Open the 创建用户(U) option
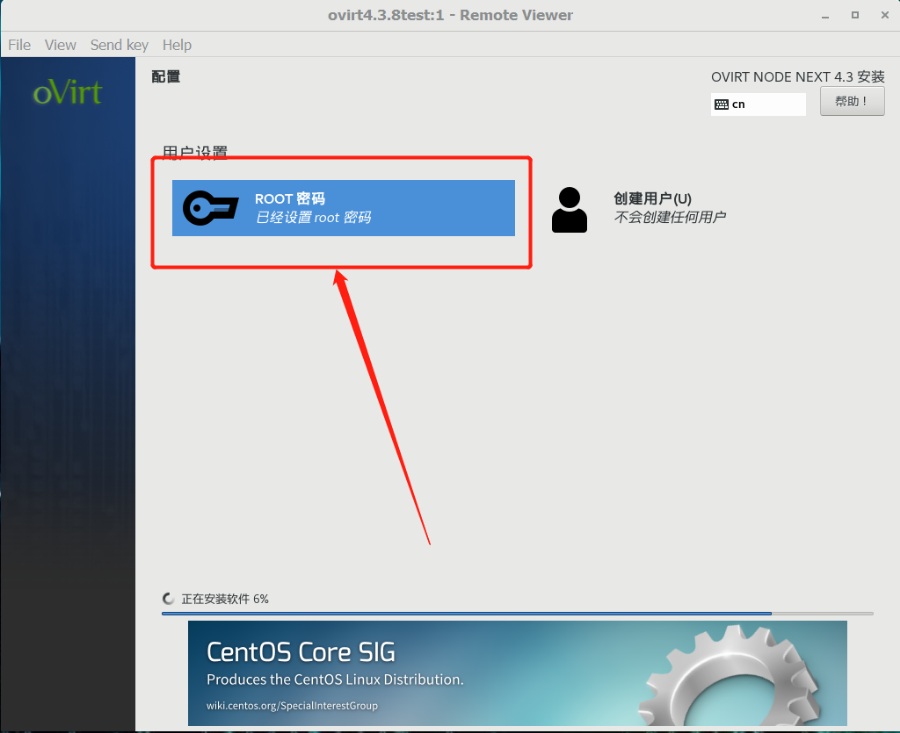The width and height of the screenshot is (900, 733). click(652, 199)
